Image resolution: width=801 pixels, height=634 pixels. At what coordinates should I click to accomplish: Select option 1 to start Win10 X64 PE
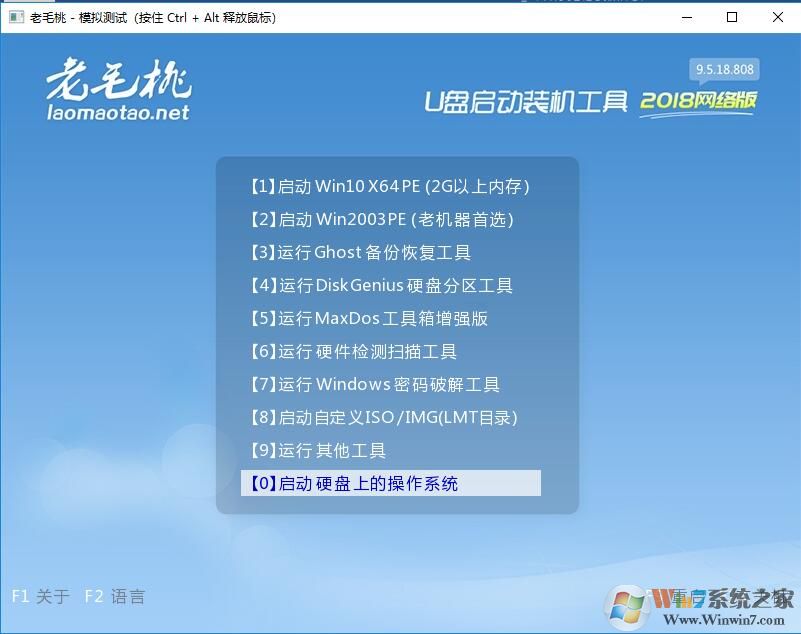coord(390,186)
